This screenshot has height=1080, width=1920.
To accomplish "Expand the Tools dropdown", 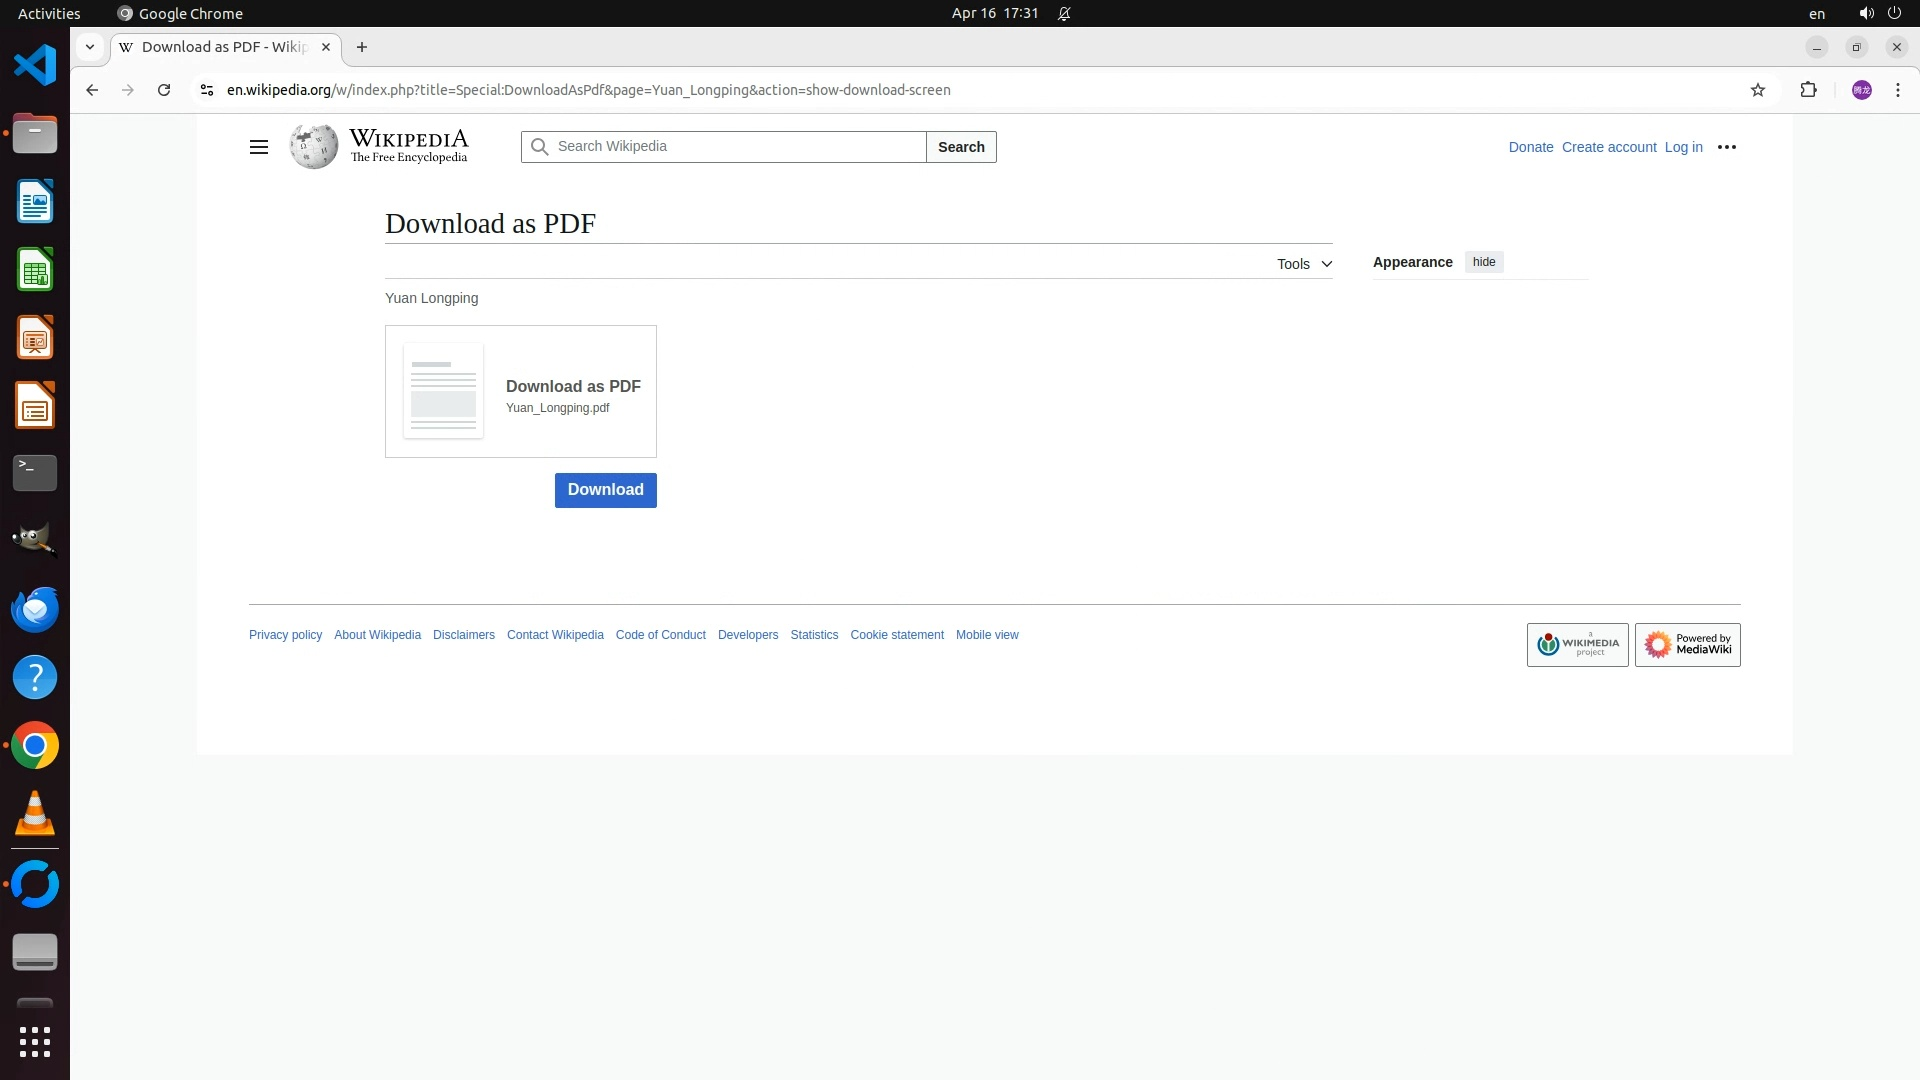I will pos(1304,264).
